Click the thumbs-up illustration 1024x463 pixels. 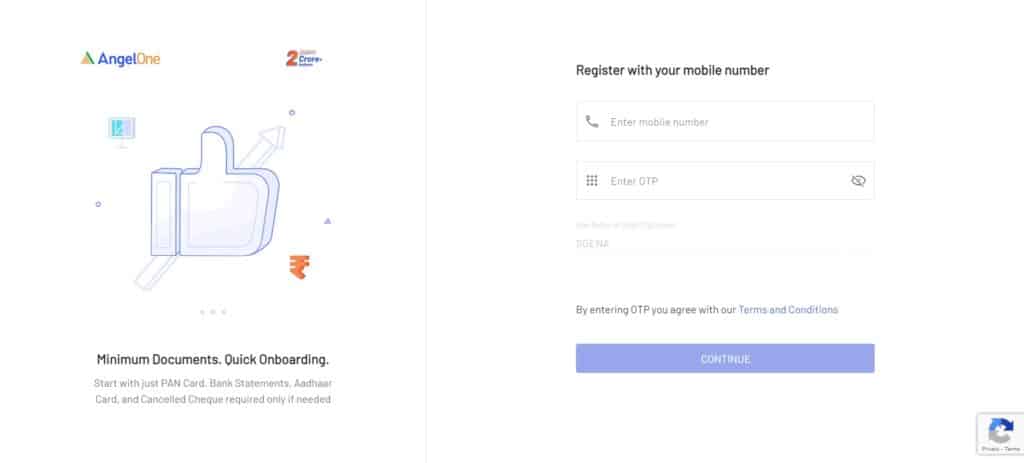pos(216,192)
